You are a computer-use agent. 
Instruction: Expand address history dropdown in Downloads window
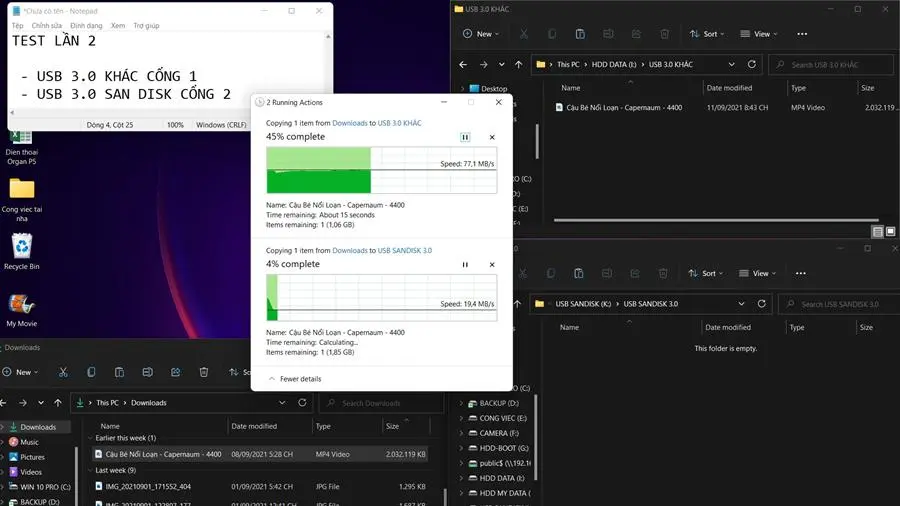[282, 403]
